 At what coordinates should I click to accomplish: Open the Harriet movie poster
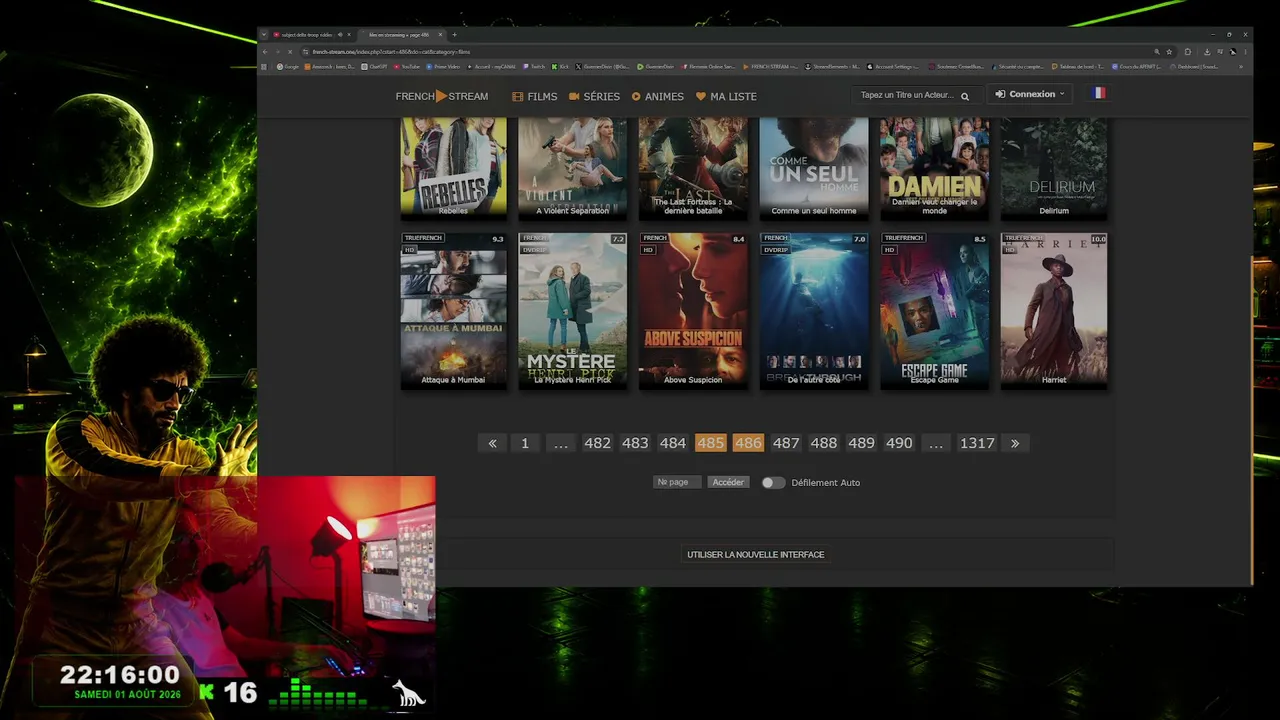tap(1054, 310)
